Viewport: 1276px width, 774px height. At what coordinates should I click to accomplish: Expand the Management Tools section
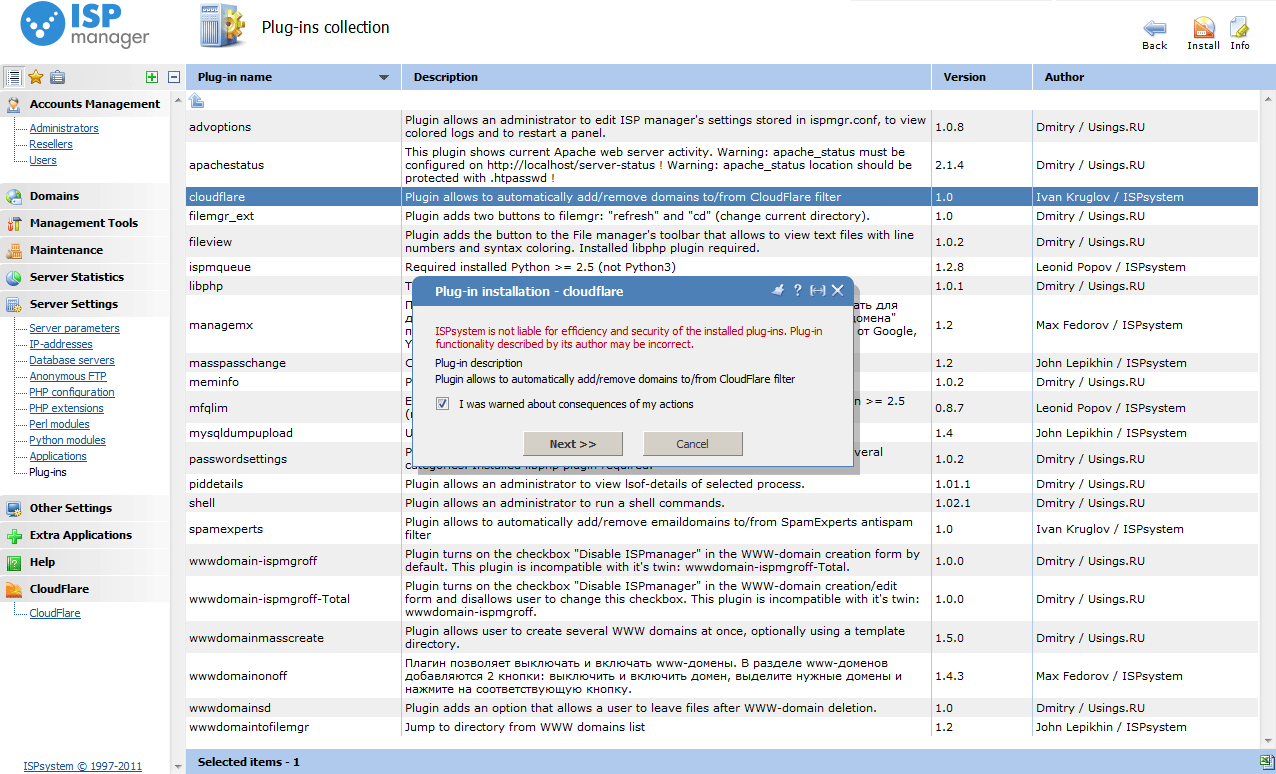tap(85, 223)
